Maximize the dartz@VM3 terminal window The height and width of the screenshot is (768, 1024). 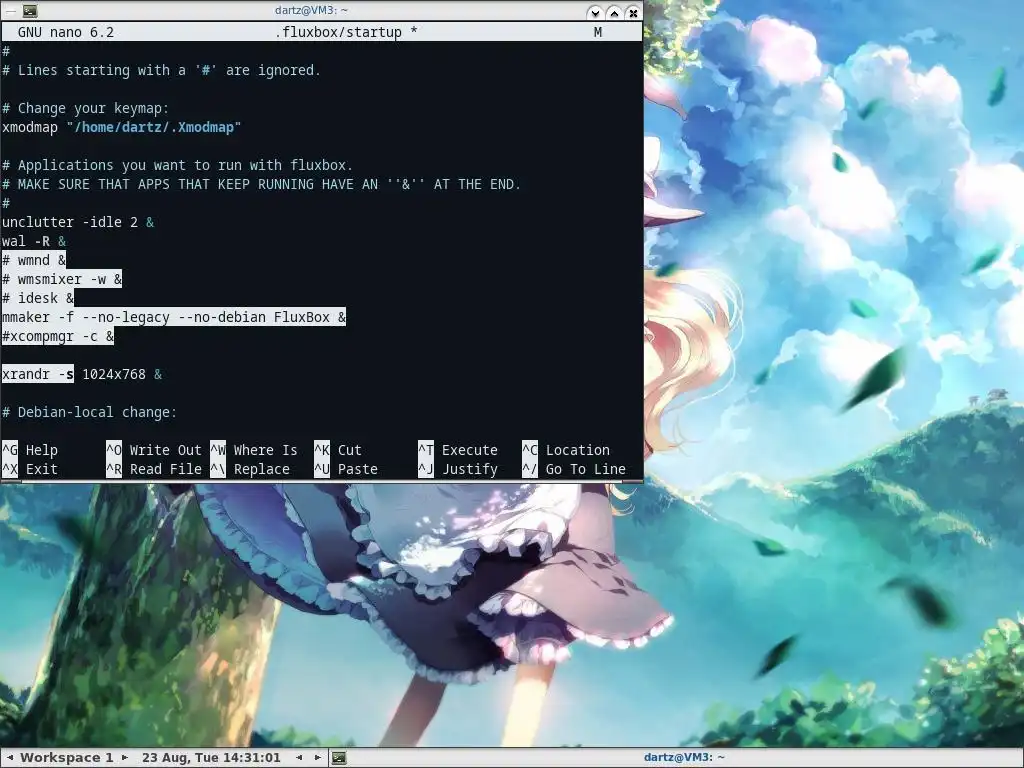pyautogui.click(x=614, y=12)
